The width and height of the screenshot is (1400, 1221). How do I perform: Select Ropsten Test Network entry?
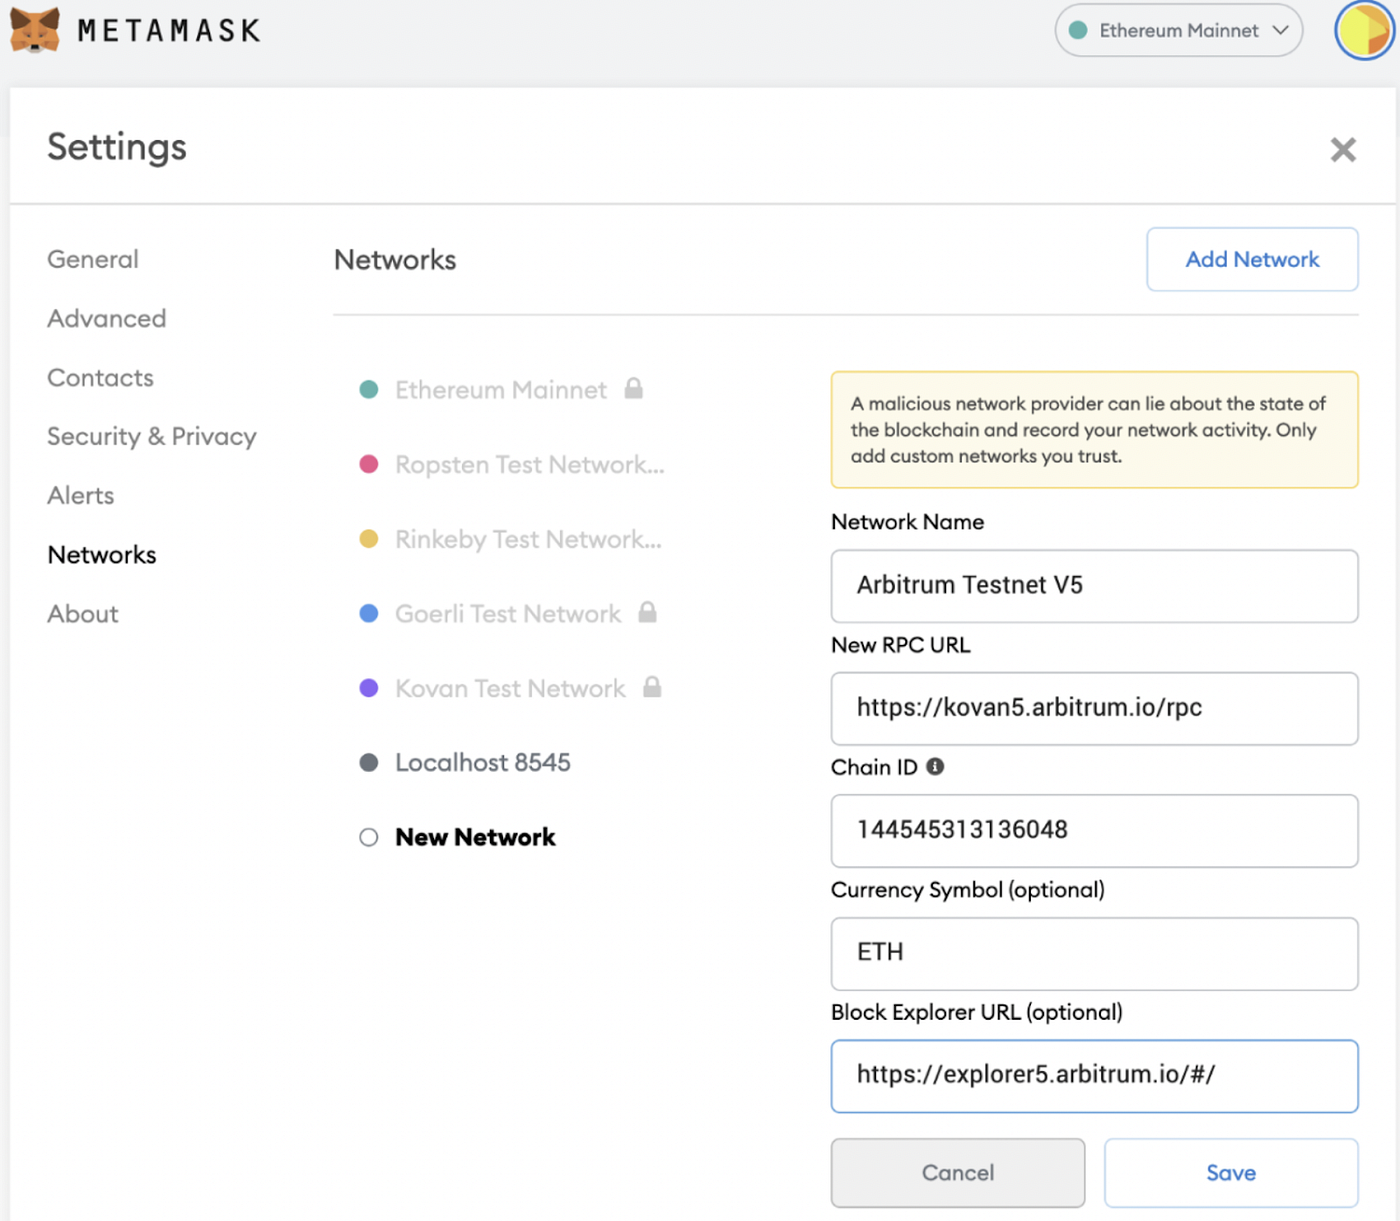[512, 464]
